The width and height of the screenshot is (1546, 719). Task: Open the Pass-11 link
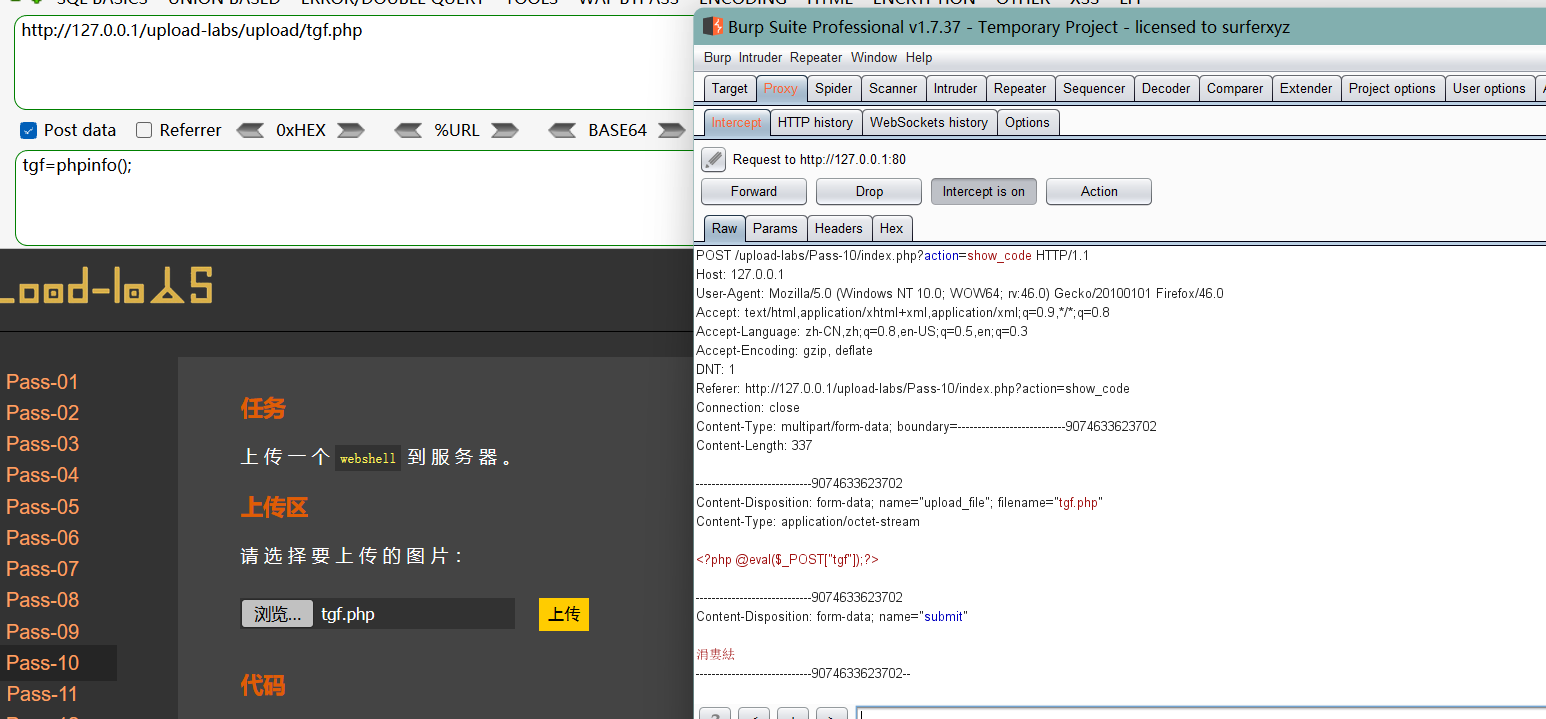[42, 694]
